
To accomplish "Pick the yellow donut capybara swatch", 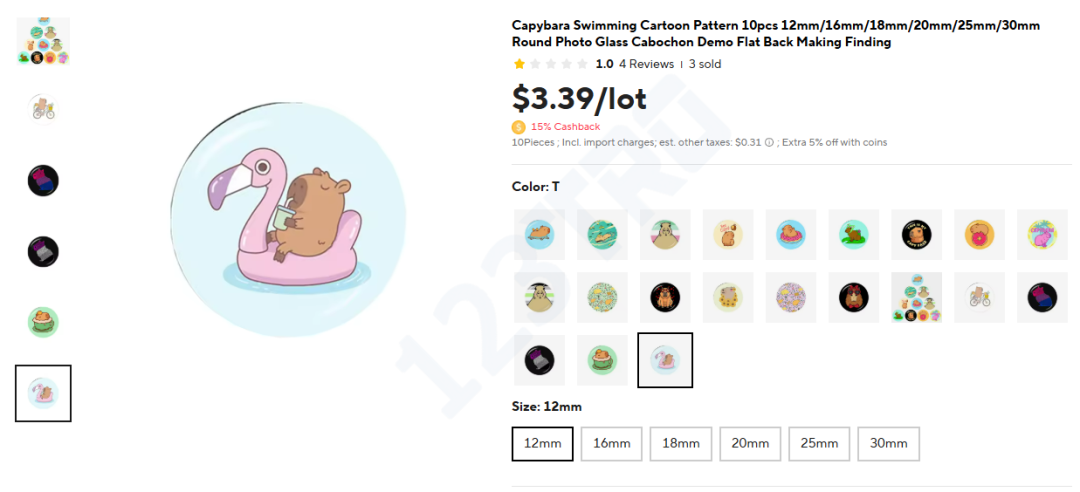I will pyautogui.click(x=980, y=234).
